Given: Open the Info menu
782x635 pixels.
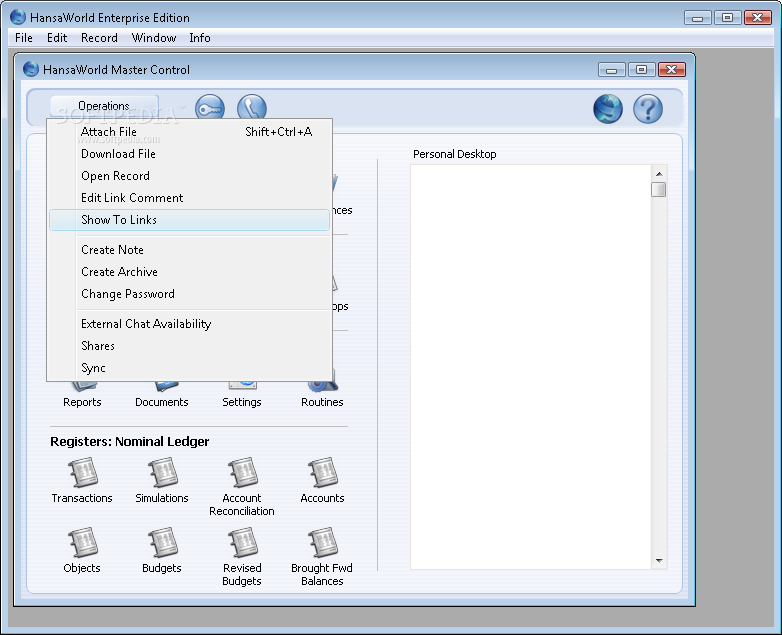Looking at the screenshot, I should (x=200, y=38).
